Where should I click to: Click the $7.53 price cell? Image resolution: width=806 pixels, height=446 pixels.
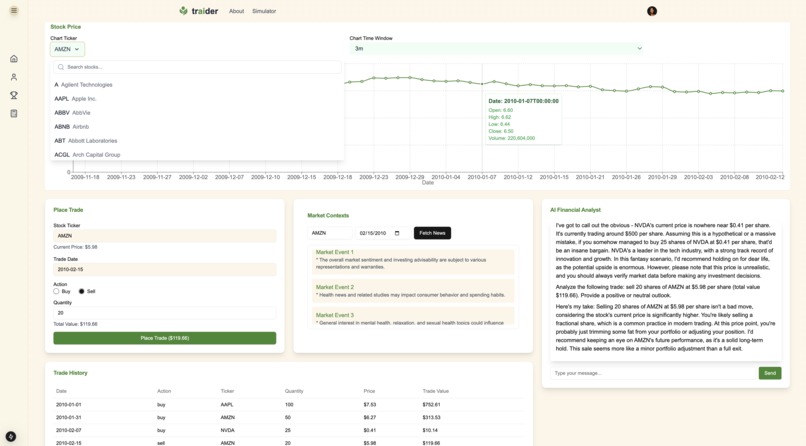(x=370, y=405)
